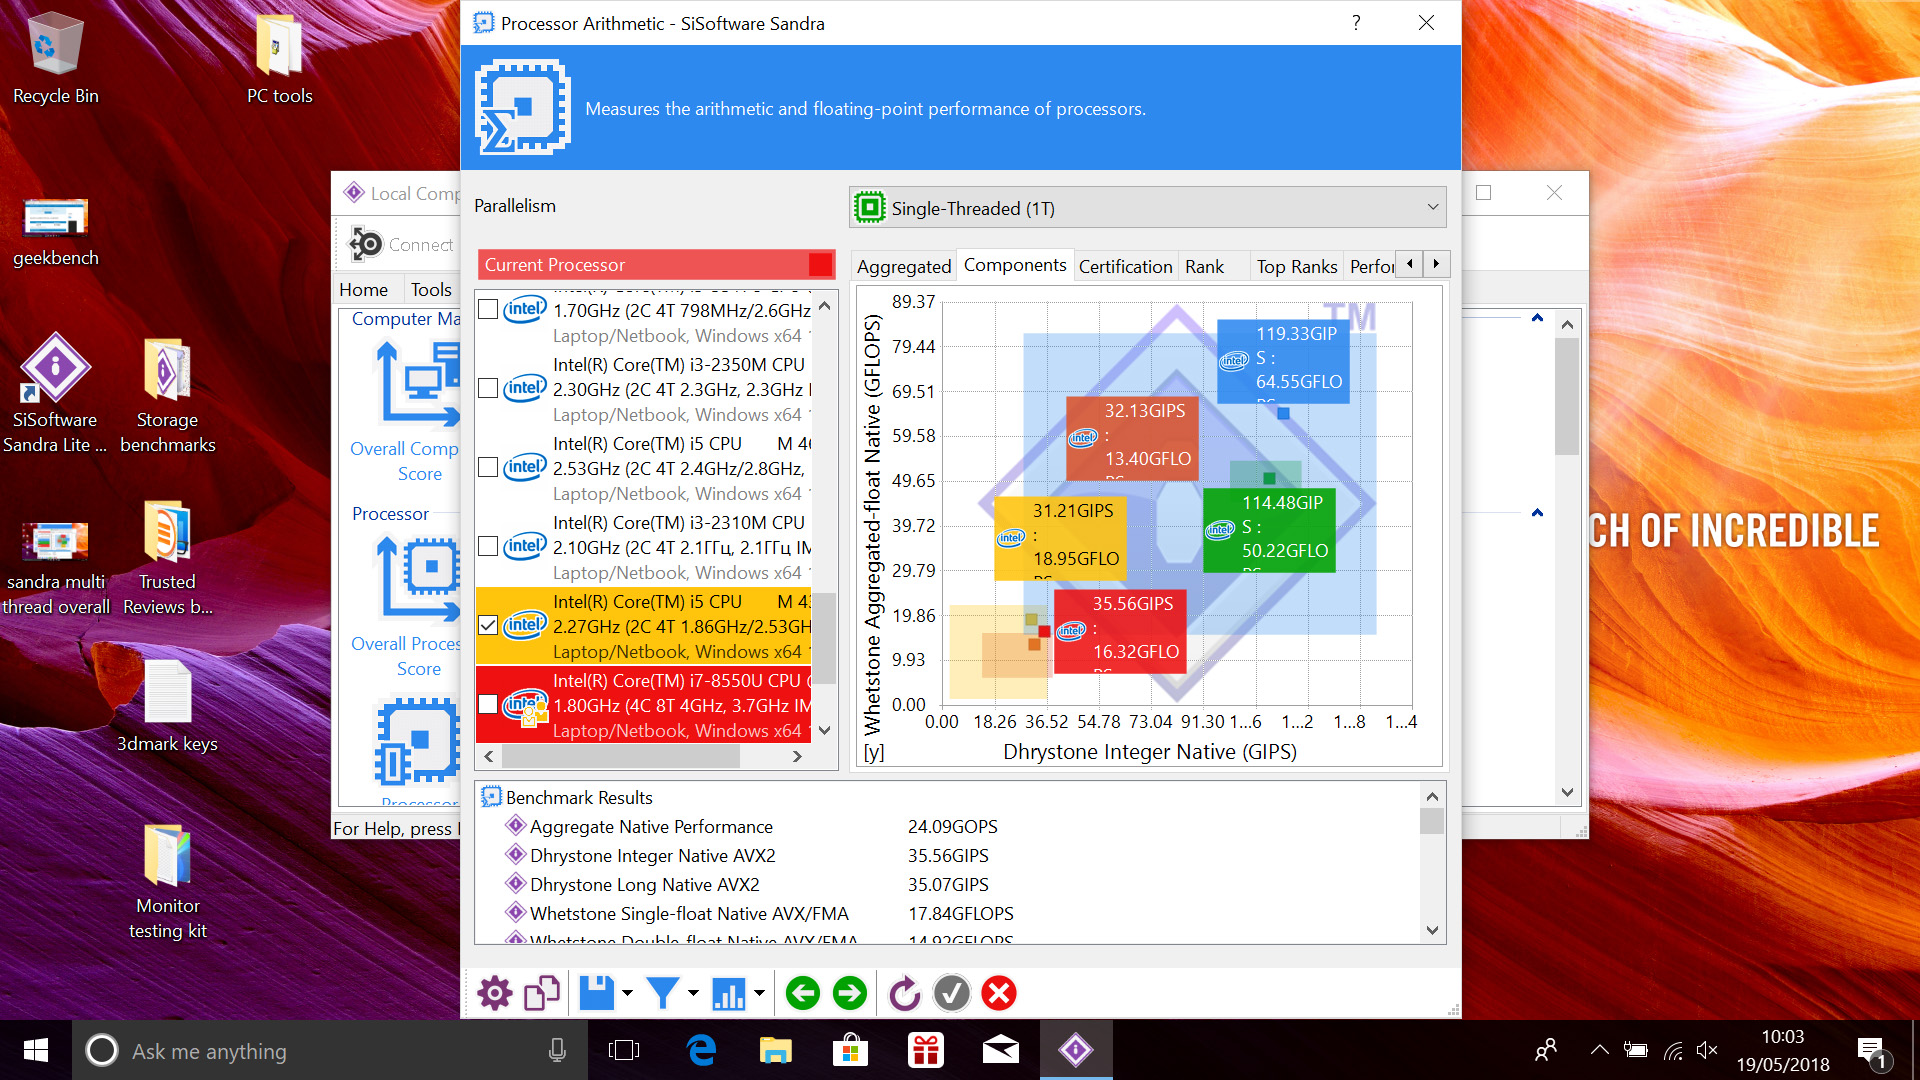Click the refresh results icon
Image resolution: width=1920 pixels, height=1080 pixels.
904,993
